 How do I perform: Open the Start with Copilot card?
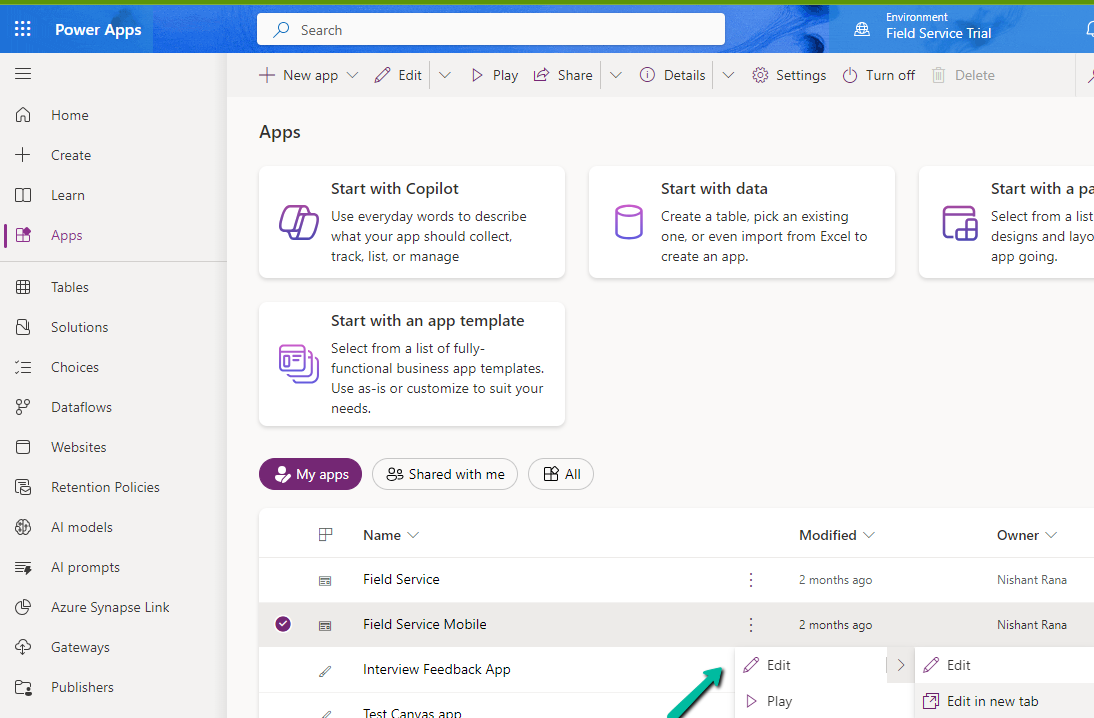pyautogui.click(x=411, y=222)
